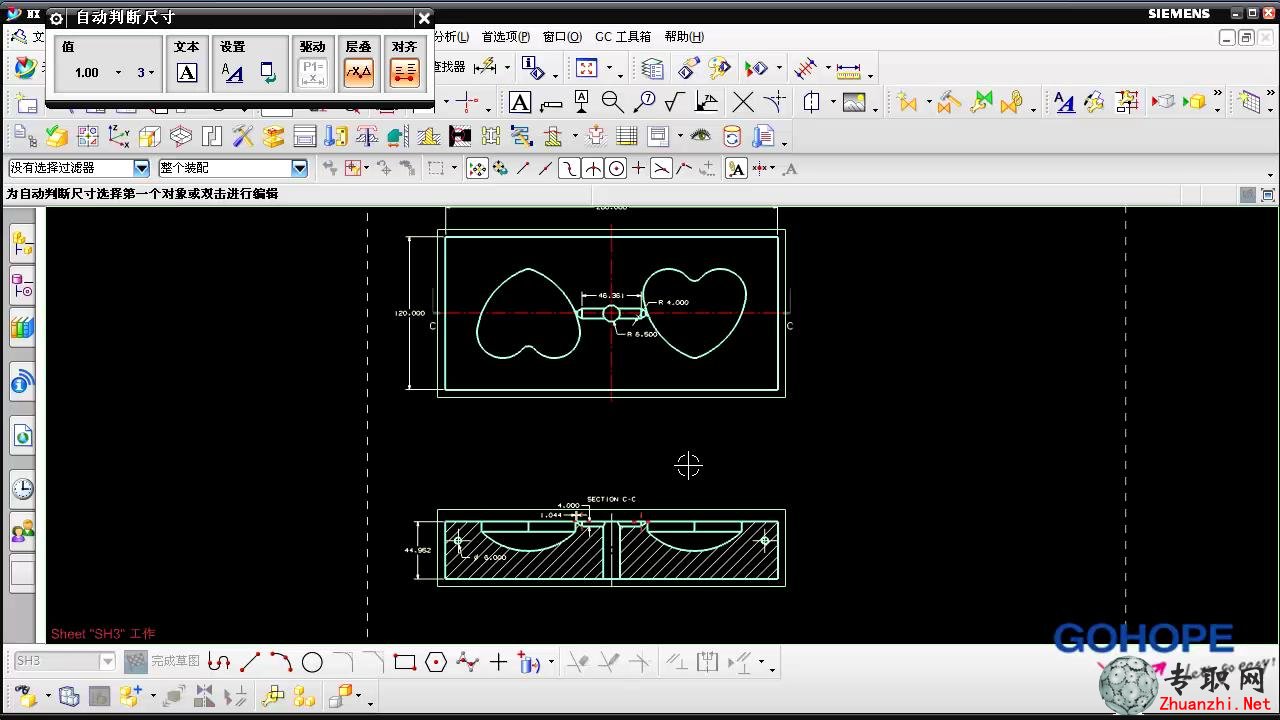Open the gear options of 自动判断尺寸 dialog
This screenshot has height=720, width=1280.
tap(56, 18)
